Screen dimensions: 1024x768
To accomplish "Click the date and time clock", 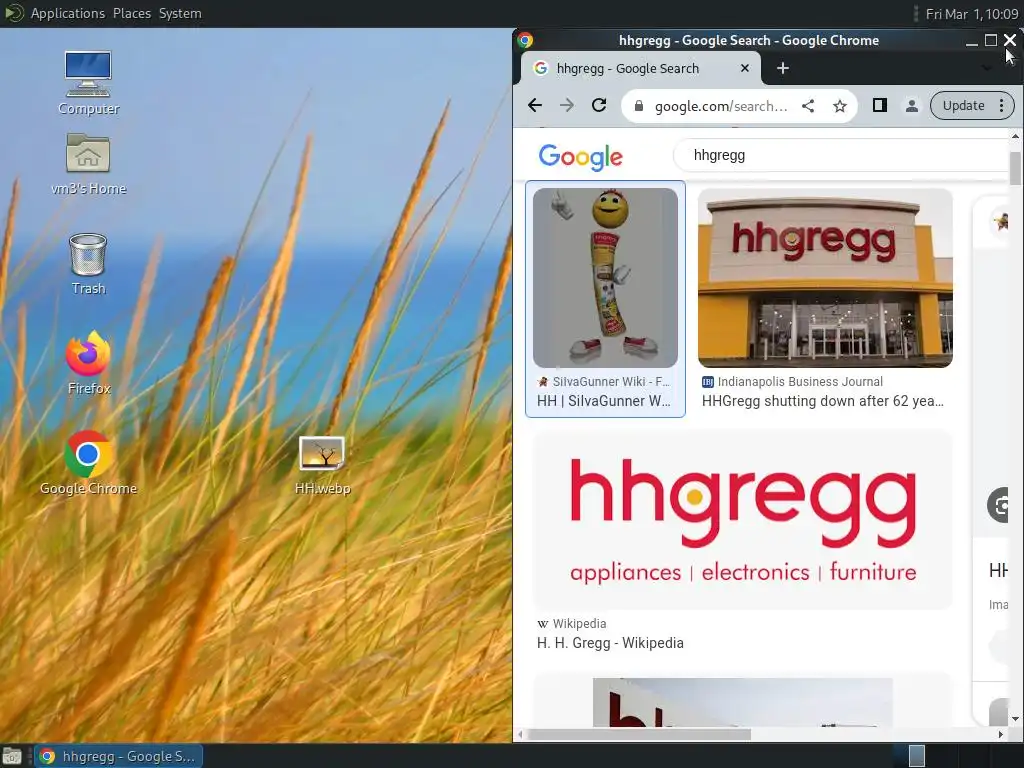I will 972,14.
